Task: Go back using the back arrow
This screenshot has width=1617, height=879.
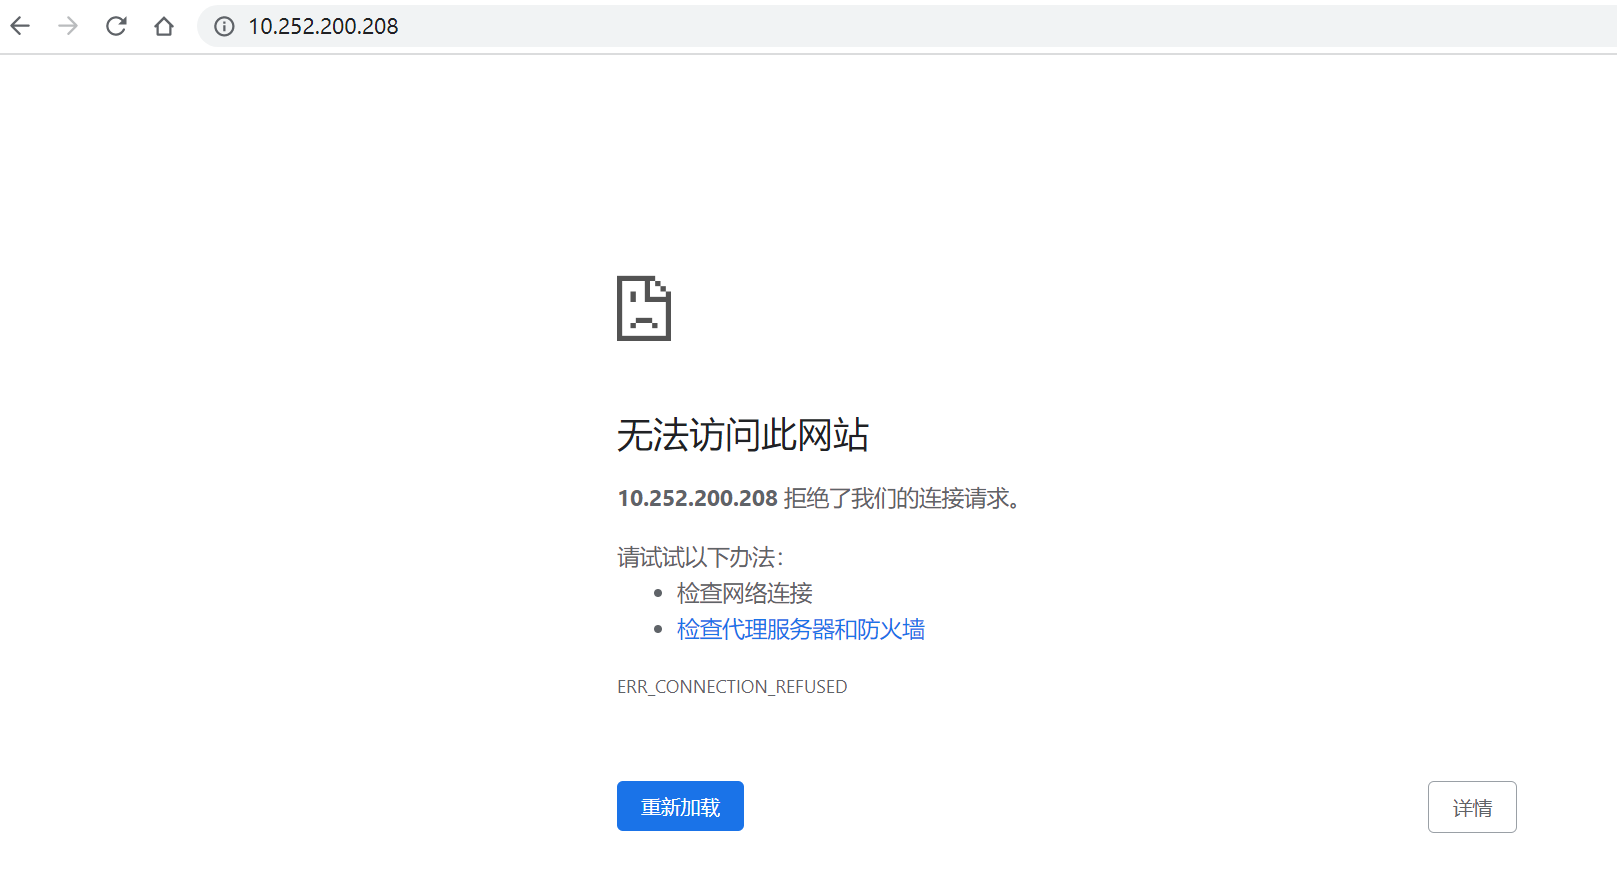Action: tap(20, 26)
